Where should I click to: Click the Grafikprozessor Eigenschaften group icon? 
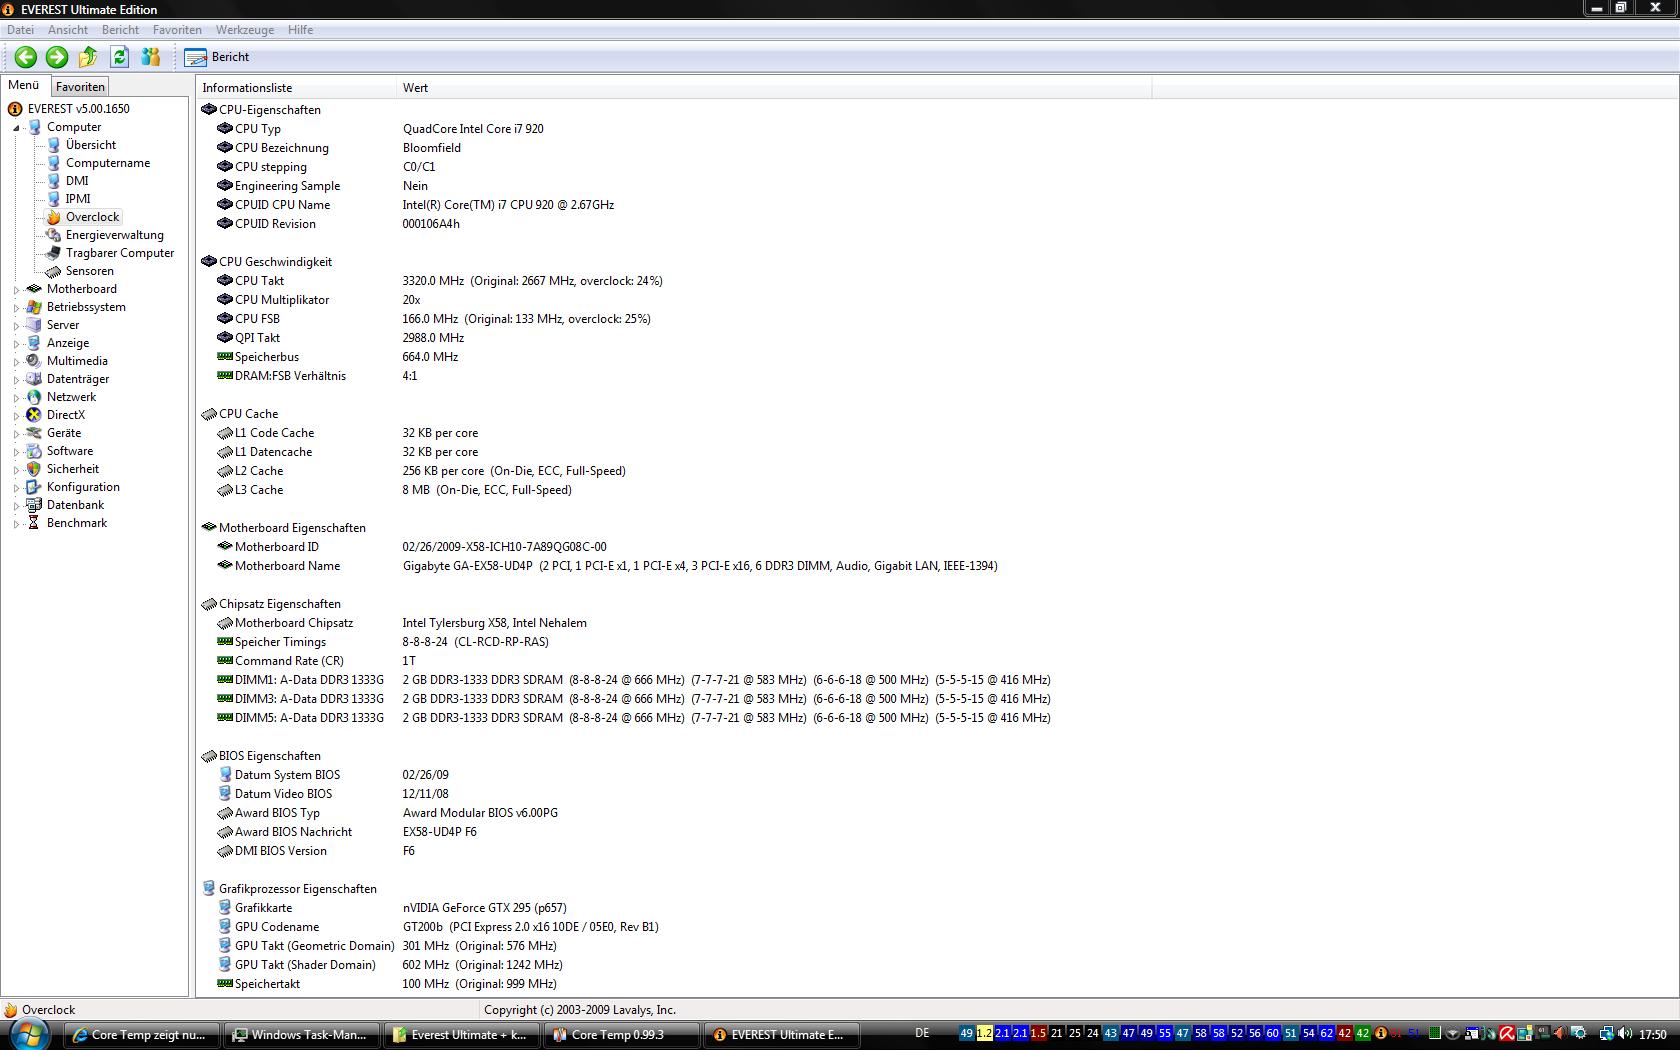pos(209,889)
